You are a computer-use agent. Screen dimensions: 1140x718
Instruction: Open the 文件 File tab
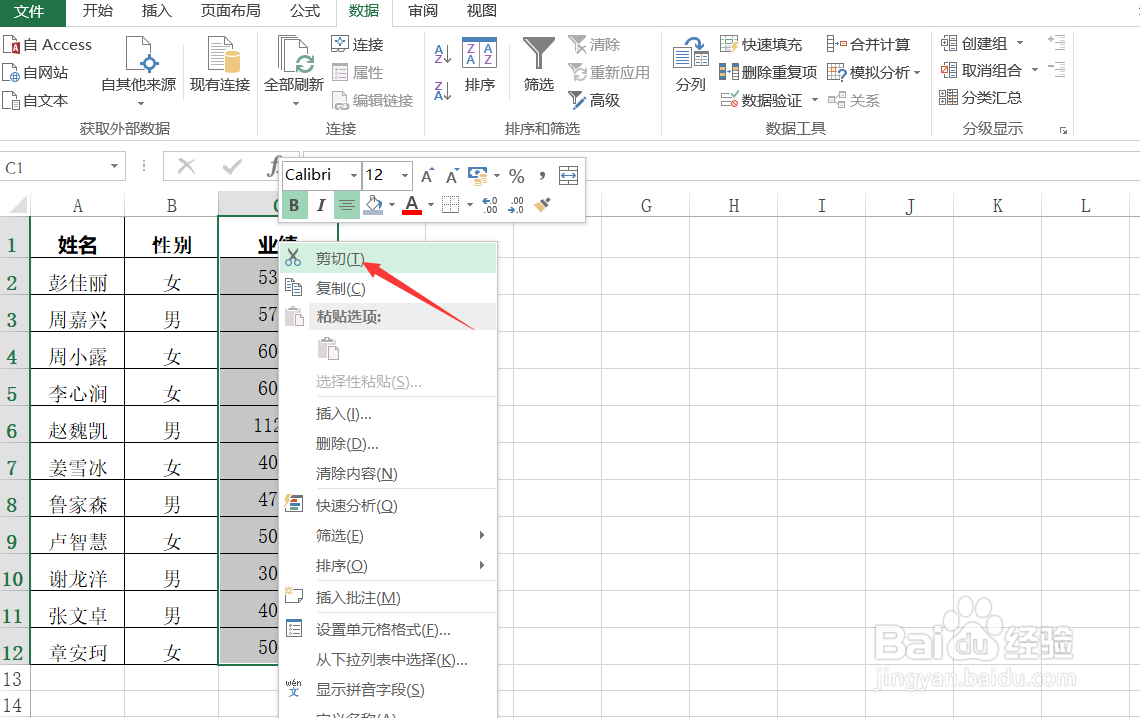[29, 12]
